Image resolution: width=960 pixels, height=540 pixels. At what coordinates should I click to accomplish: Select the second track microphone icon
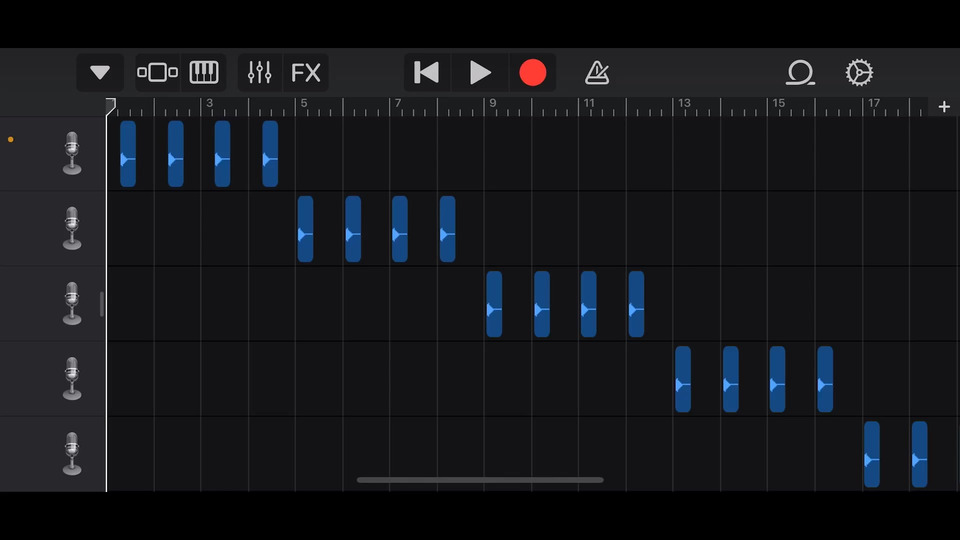(72, 228)
